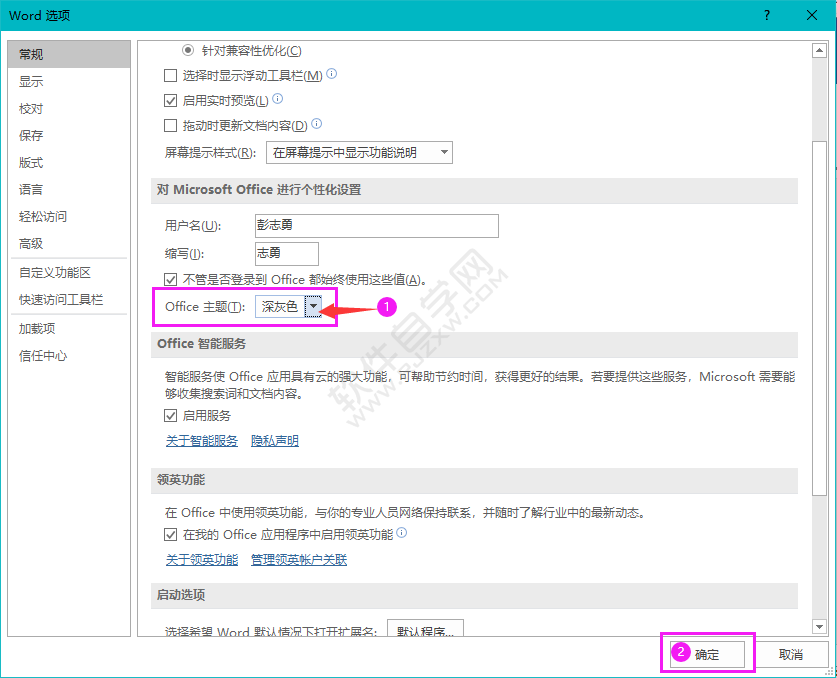Click info icon next to 选择时显示浮动工具栏
837x678 pixels.
pyautogui.click(x=330, y=75)
